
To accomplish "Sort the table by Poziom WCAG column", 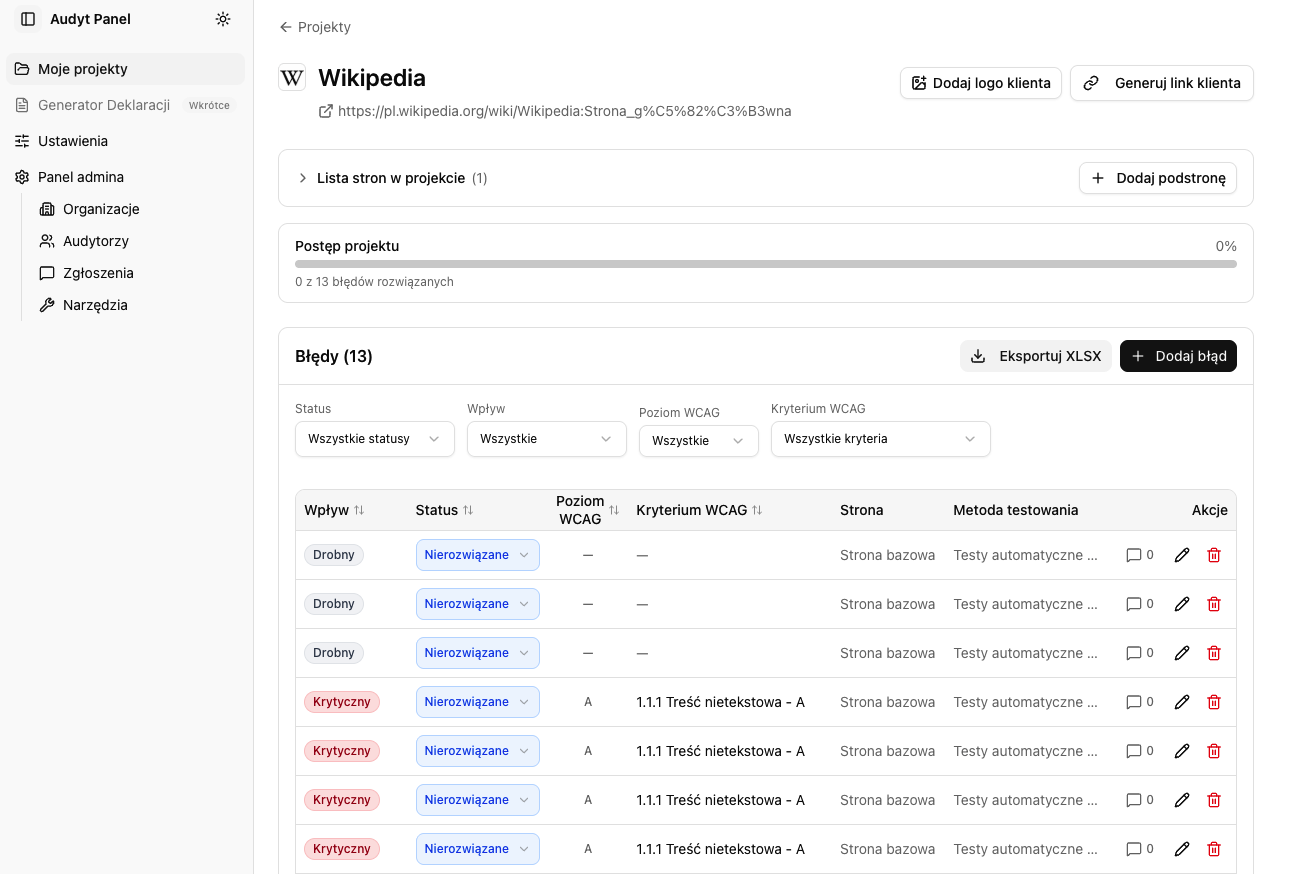I will coord(588,510).
